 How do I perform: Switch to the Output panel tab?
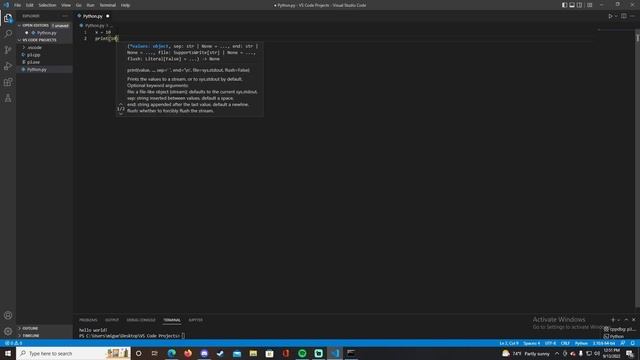tap(112, 320)
